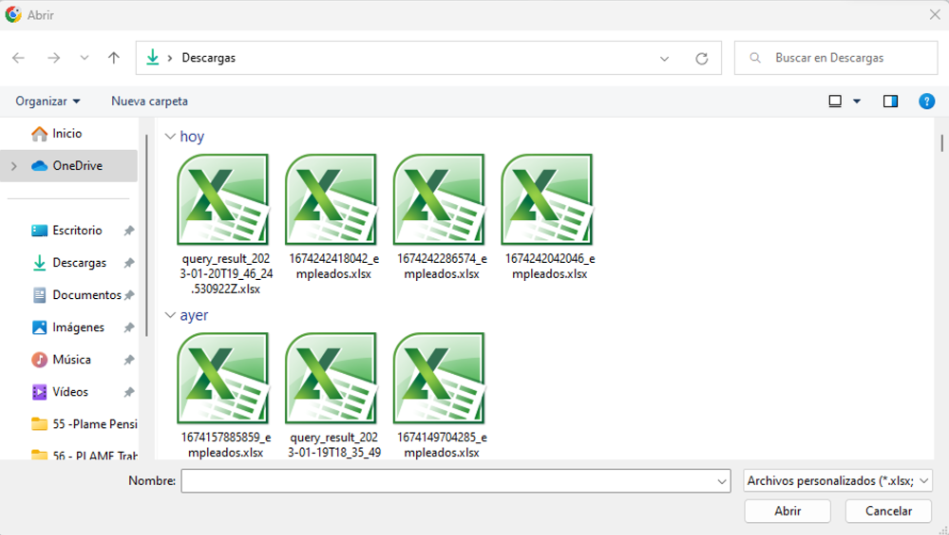949x535 pixels.
Task: Click the forward navigation arrow
Action: point(54,58)
